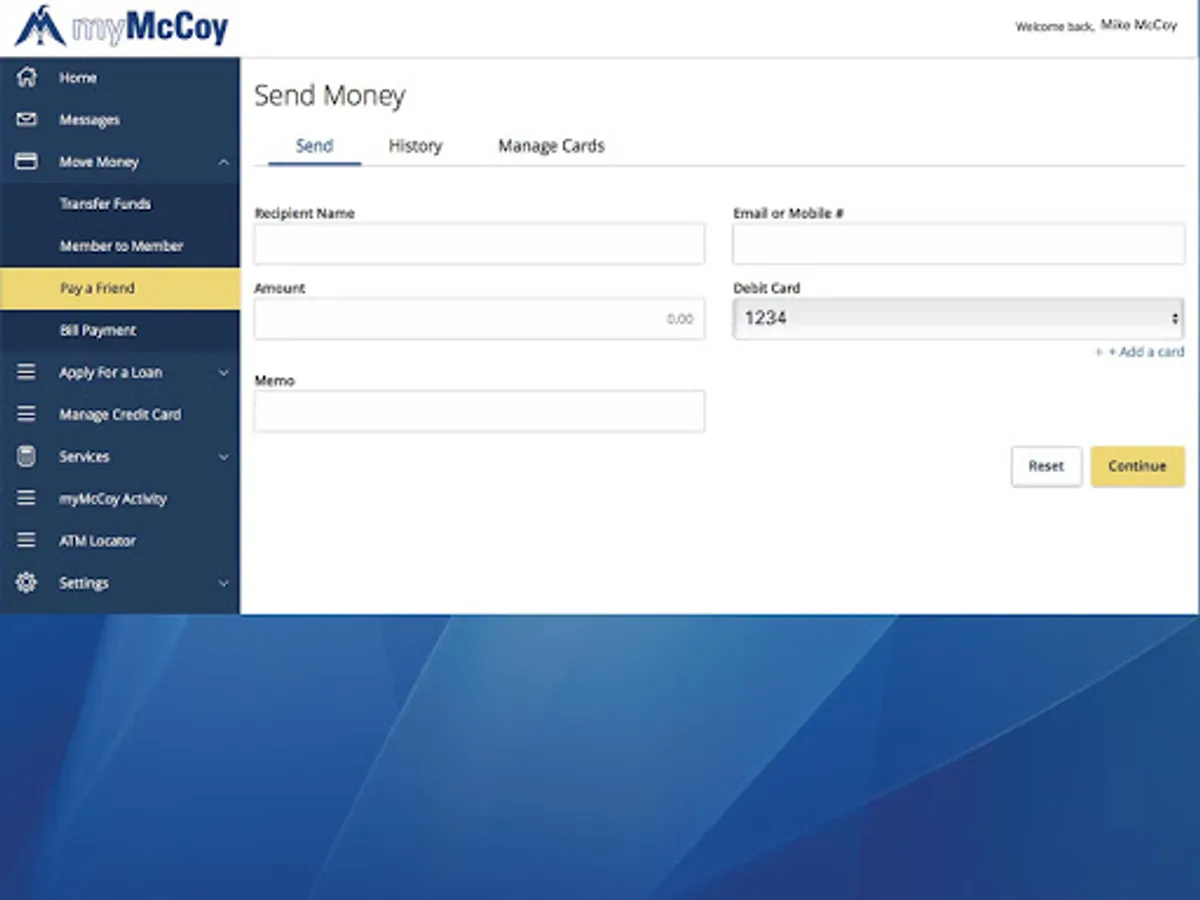Open Manage Credit Card page
The height and width of the screenshot is (900, 1200).
pos(120,414)
